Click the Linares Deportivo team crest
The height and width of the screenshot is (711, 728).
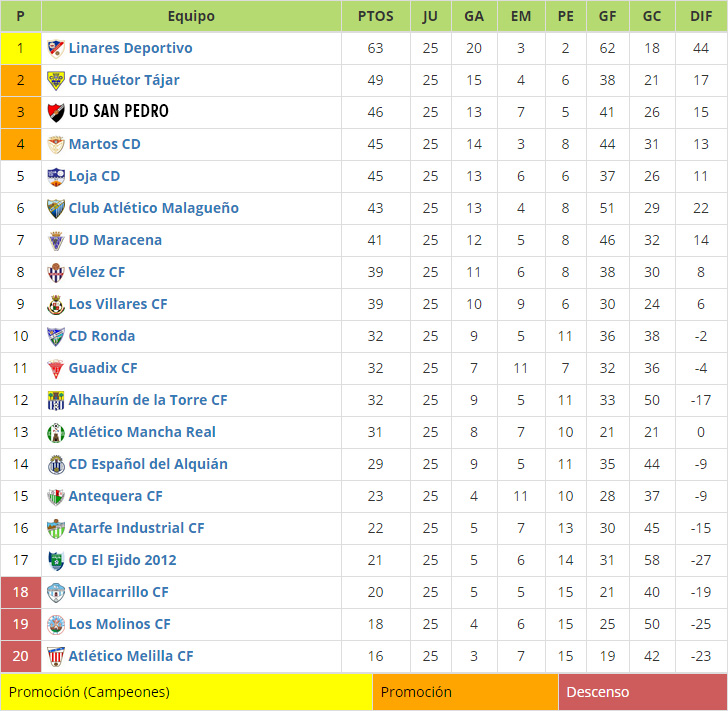tap(56, 49)
